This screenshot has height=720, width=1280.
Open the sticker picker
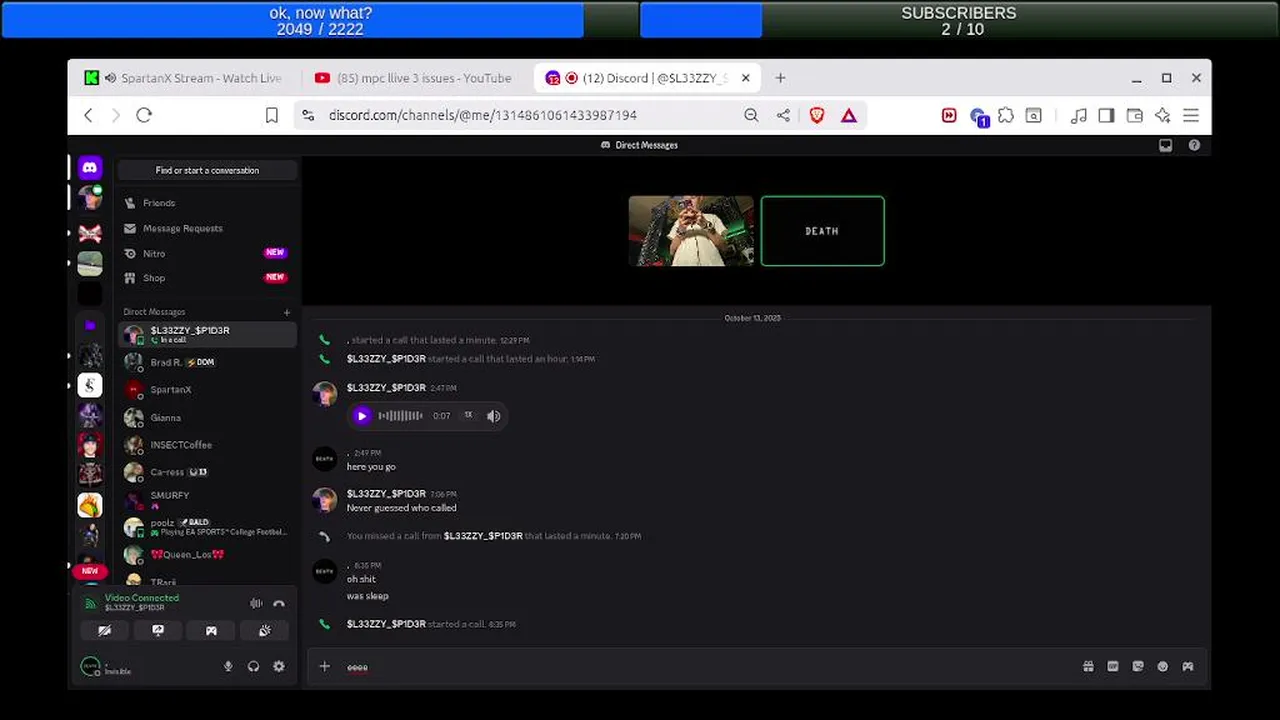[1138, 667]
